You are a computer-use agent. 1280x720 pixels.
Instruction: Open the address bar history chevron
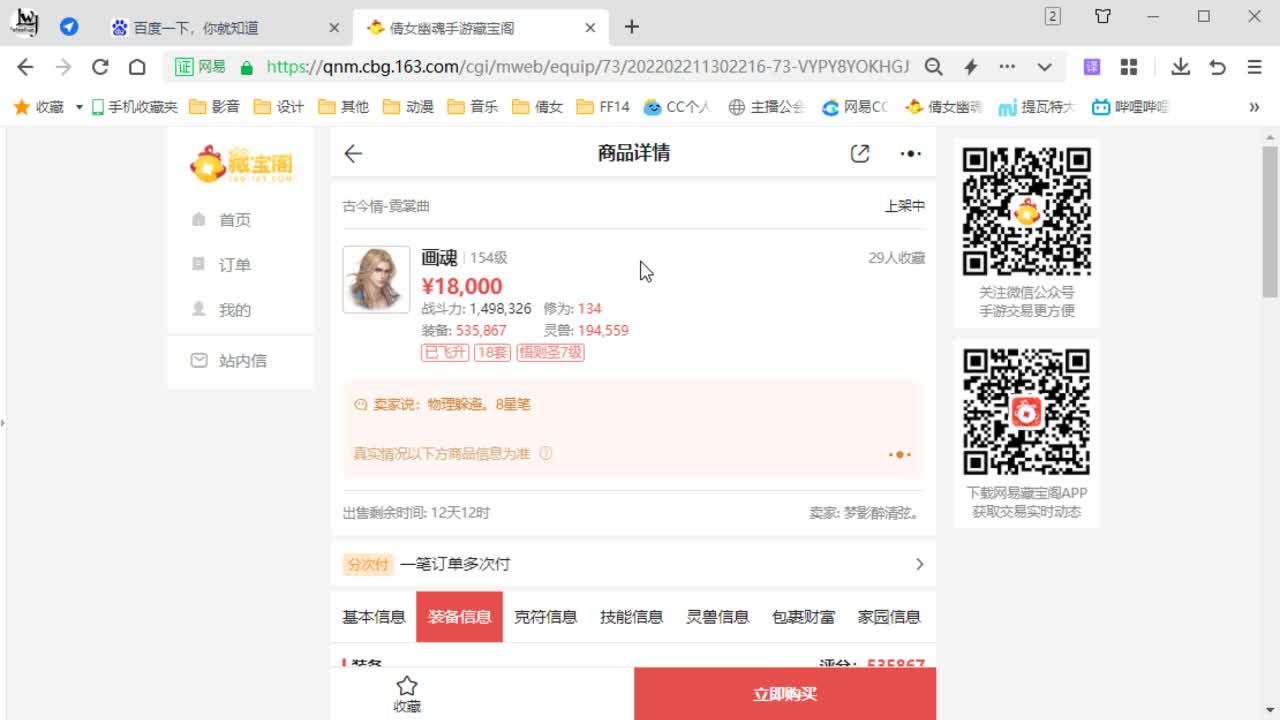1043,66
